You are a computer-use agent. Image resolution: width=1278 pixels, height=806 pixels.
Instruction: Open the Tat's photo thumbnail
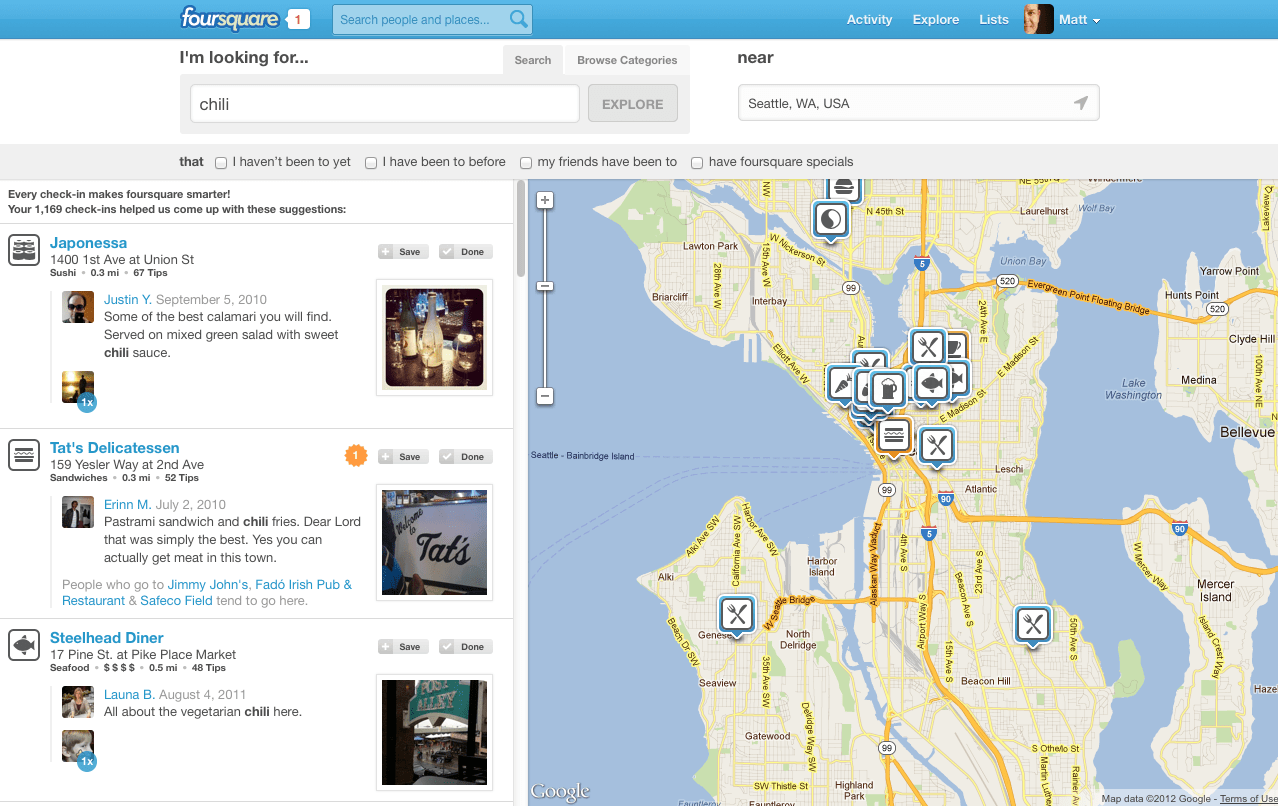433,542
